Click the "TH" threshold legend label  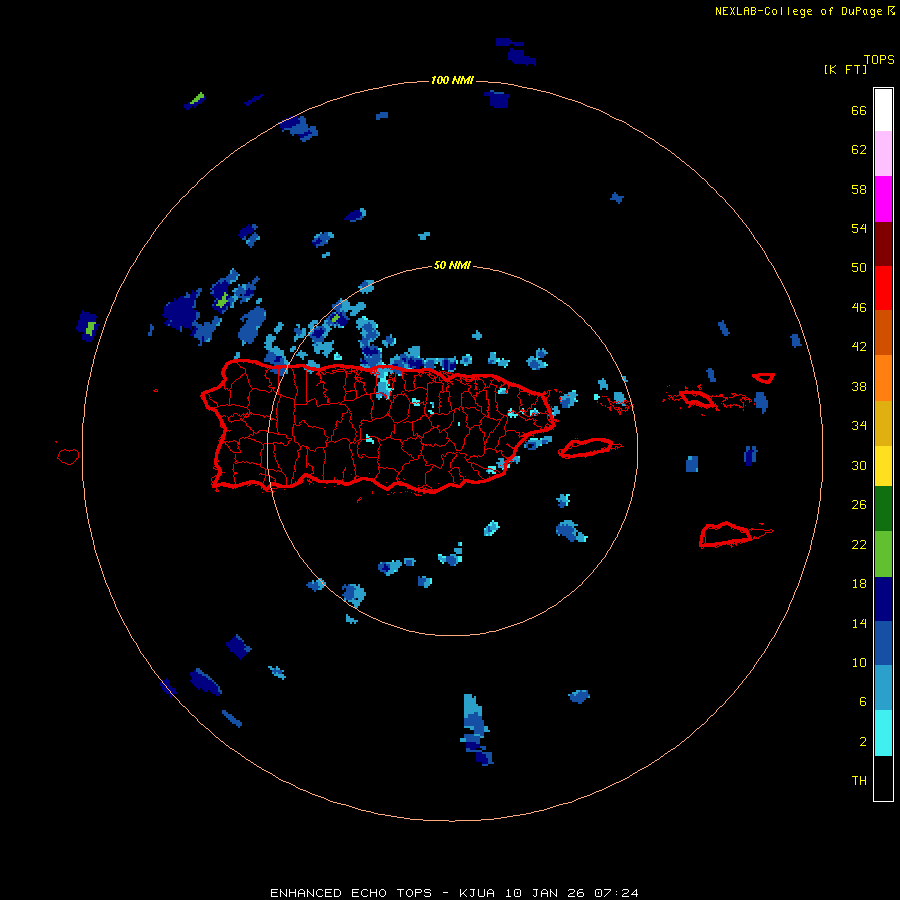[x=859, y=781]
